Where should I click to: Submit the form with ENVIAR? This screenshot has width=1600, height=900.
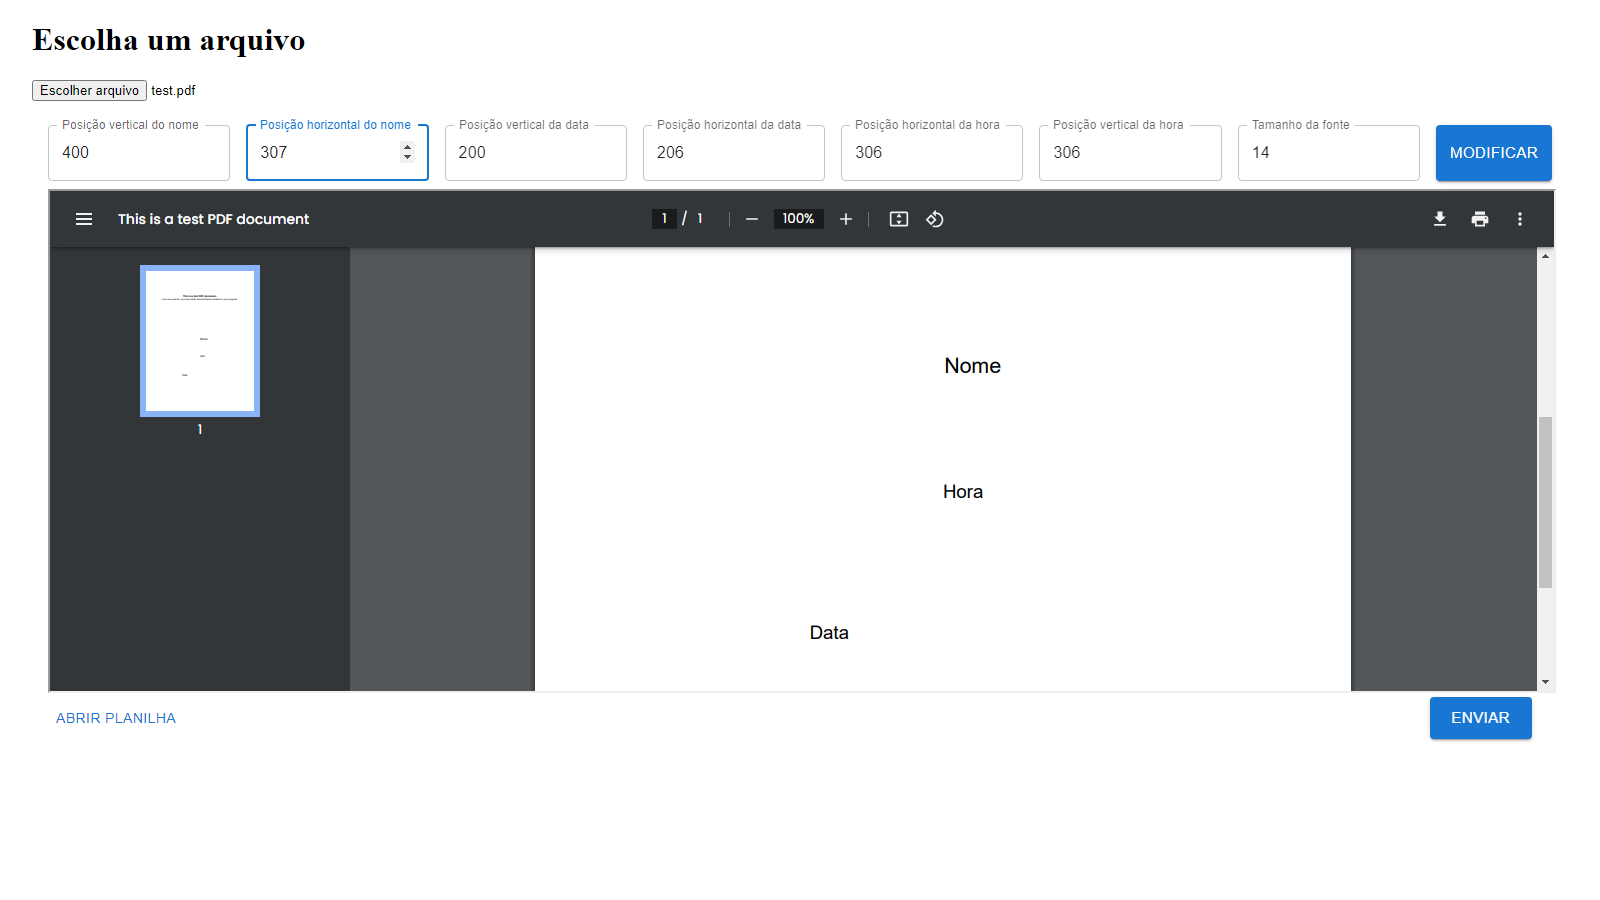pyautogui.click(x=1480, y=718)
